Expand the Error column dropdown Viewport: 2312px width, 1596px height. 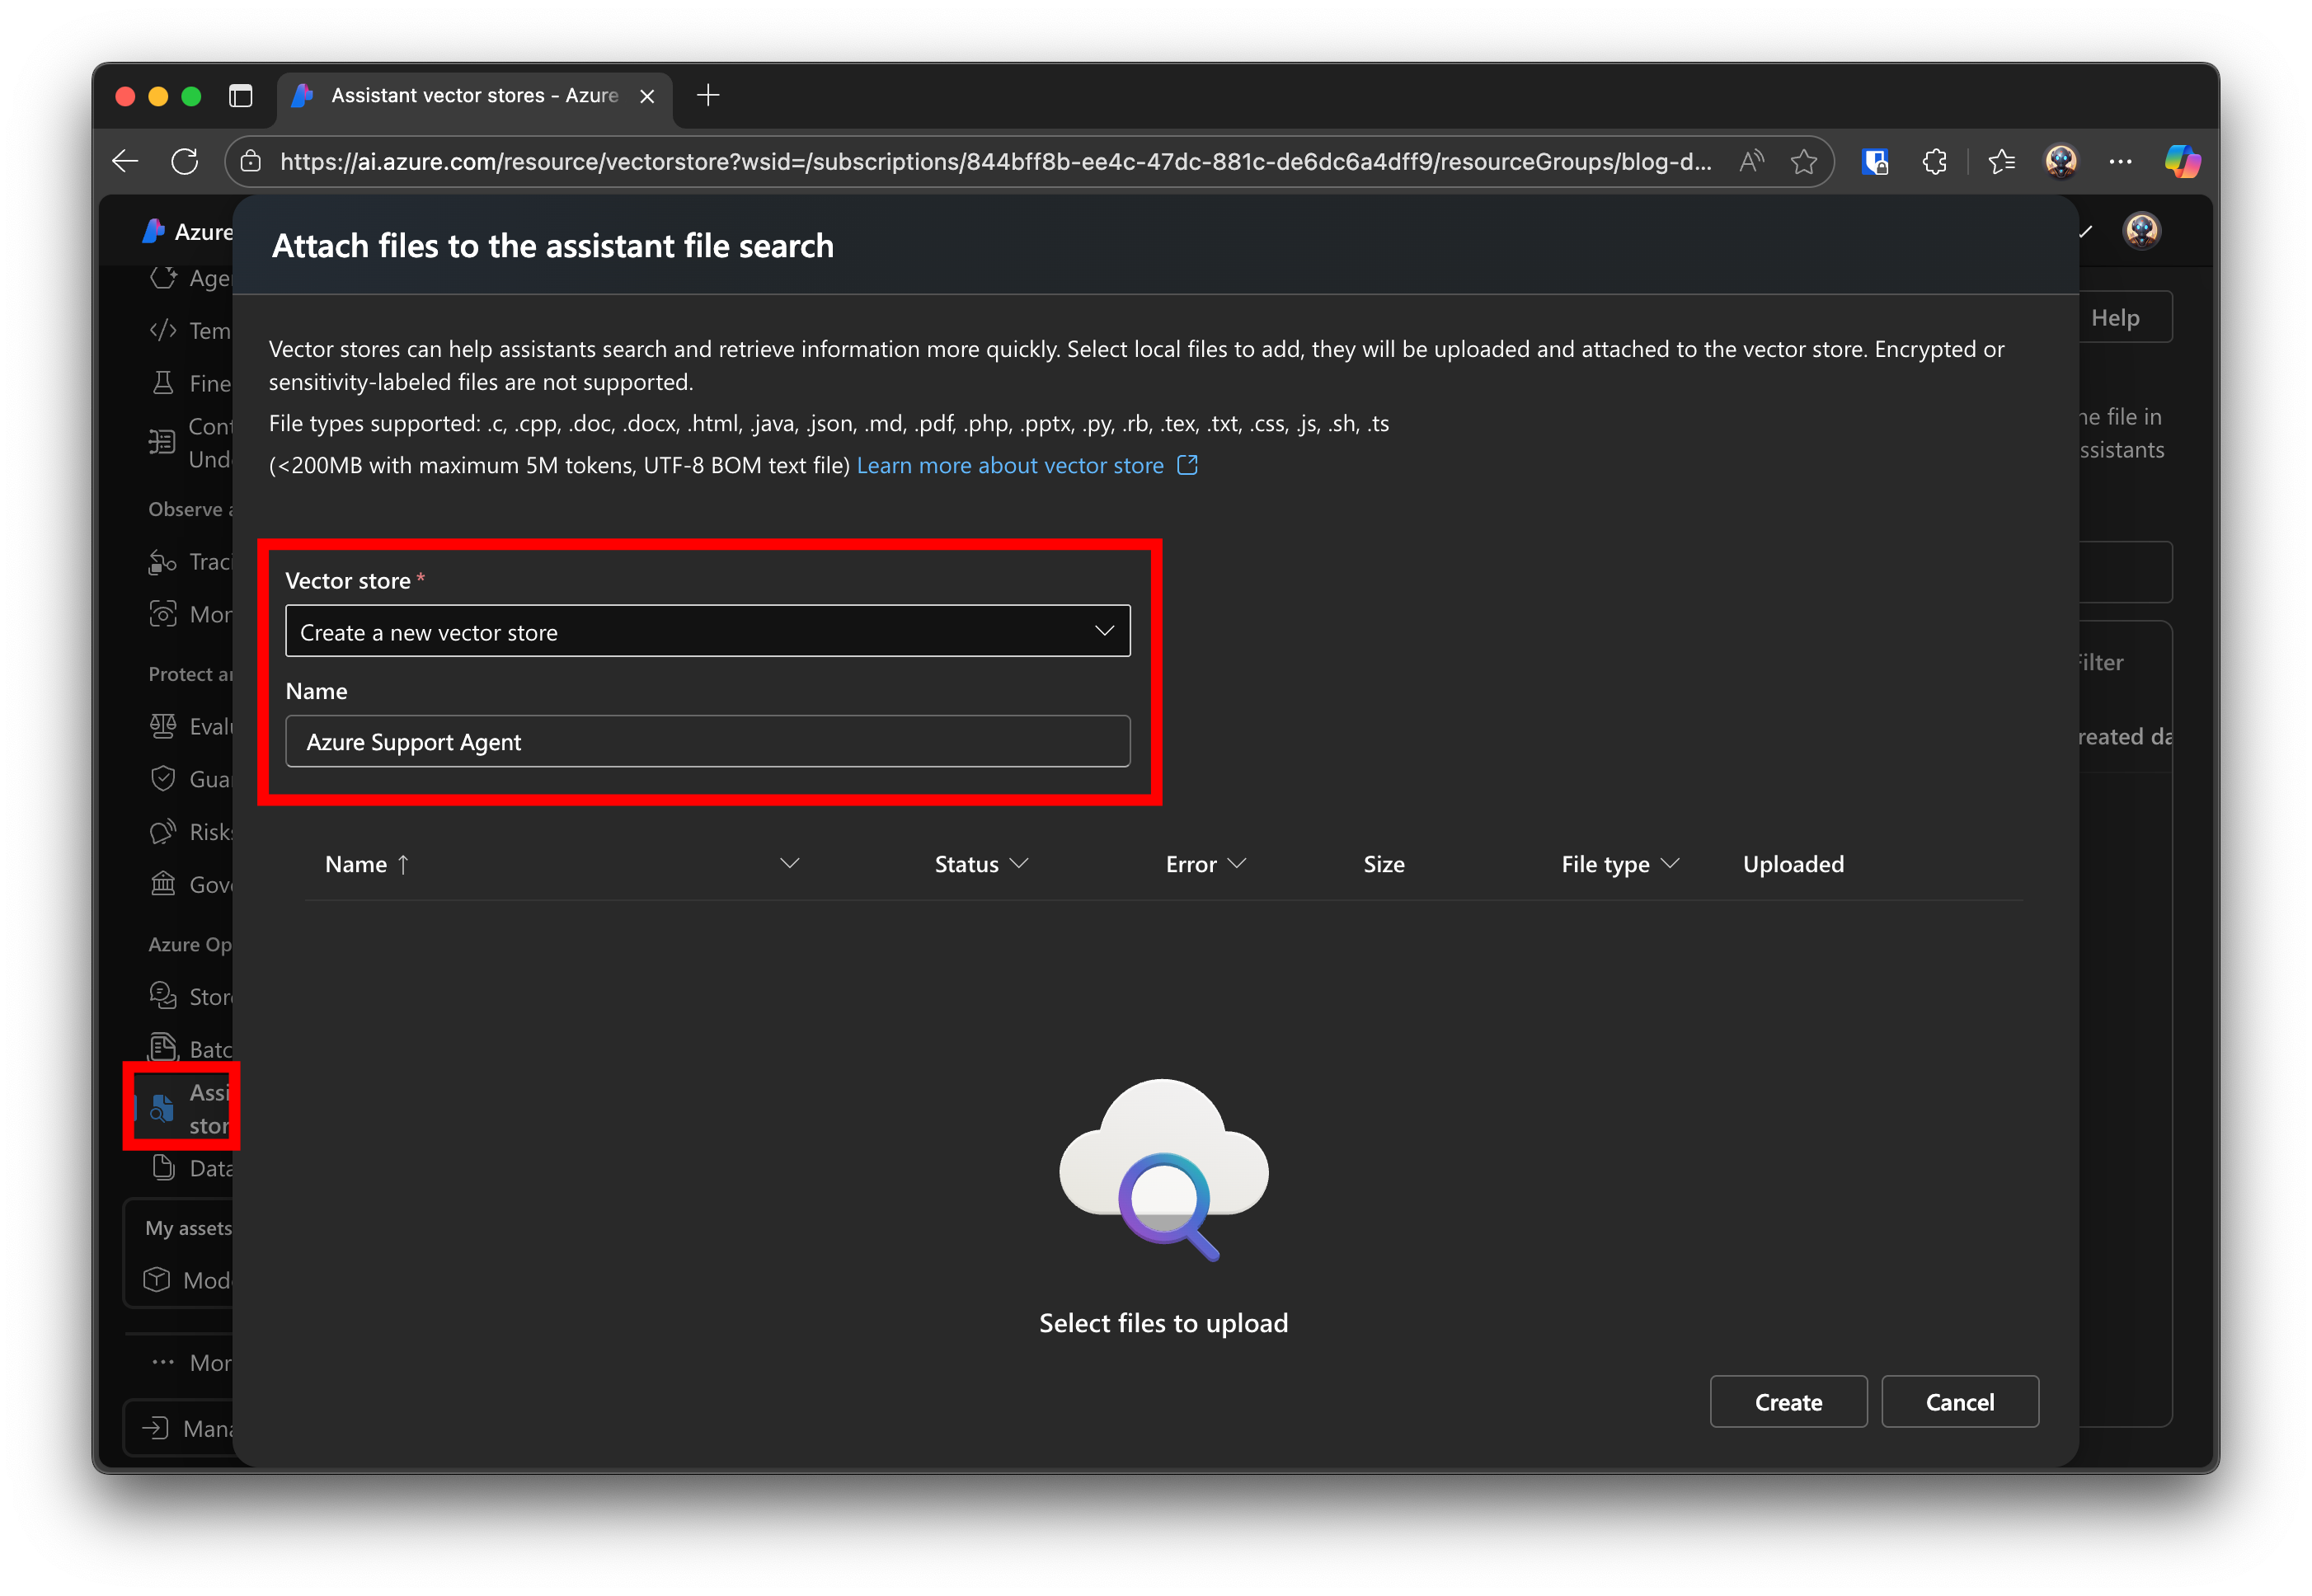tap(1237, 863)
